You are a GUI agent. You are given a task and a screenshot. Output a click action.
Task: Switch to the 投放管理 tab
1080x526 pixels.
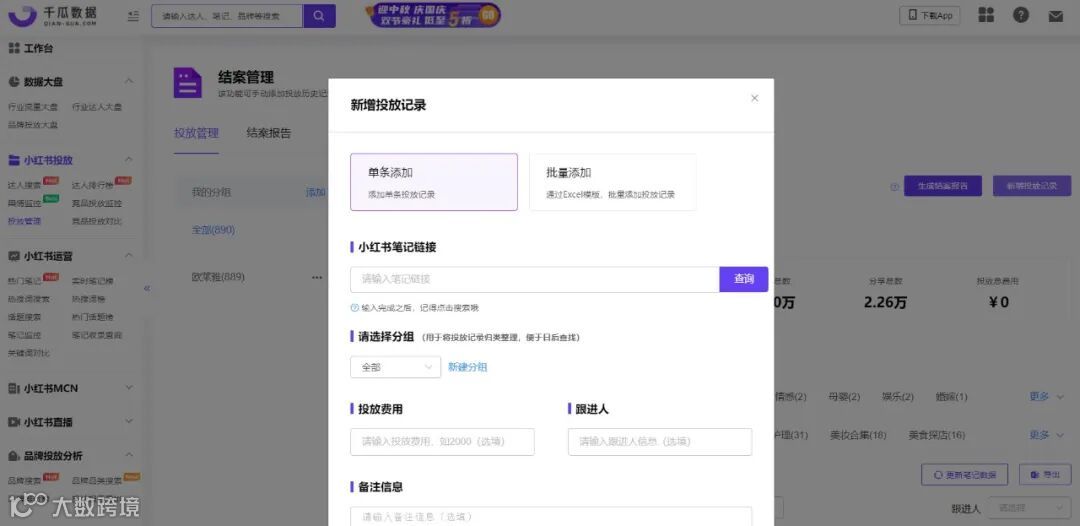(196, 134)
